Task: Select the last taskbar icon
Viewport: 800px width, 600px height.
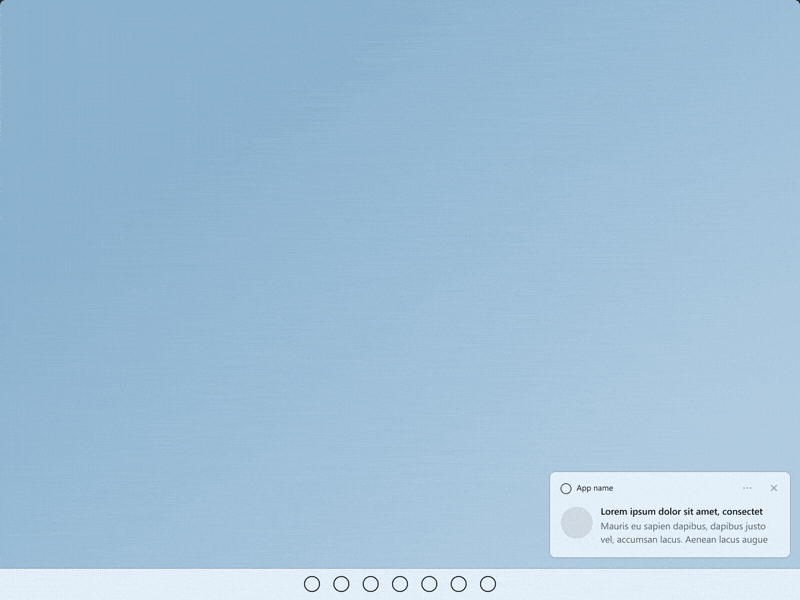Action: (487, 582)
